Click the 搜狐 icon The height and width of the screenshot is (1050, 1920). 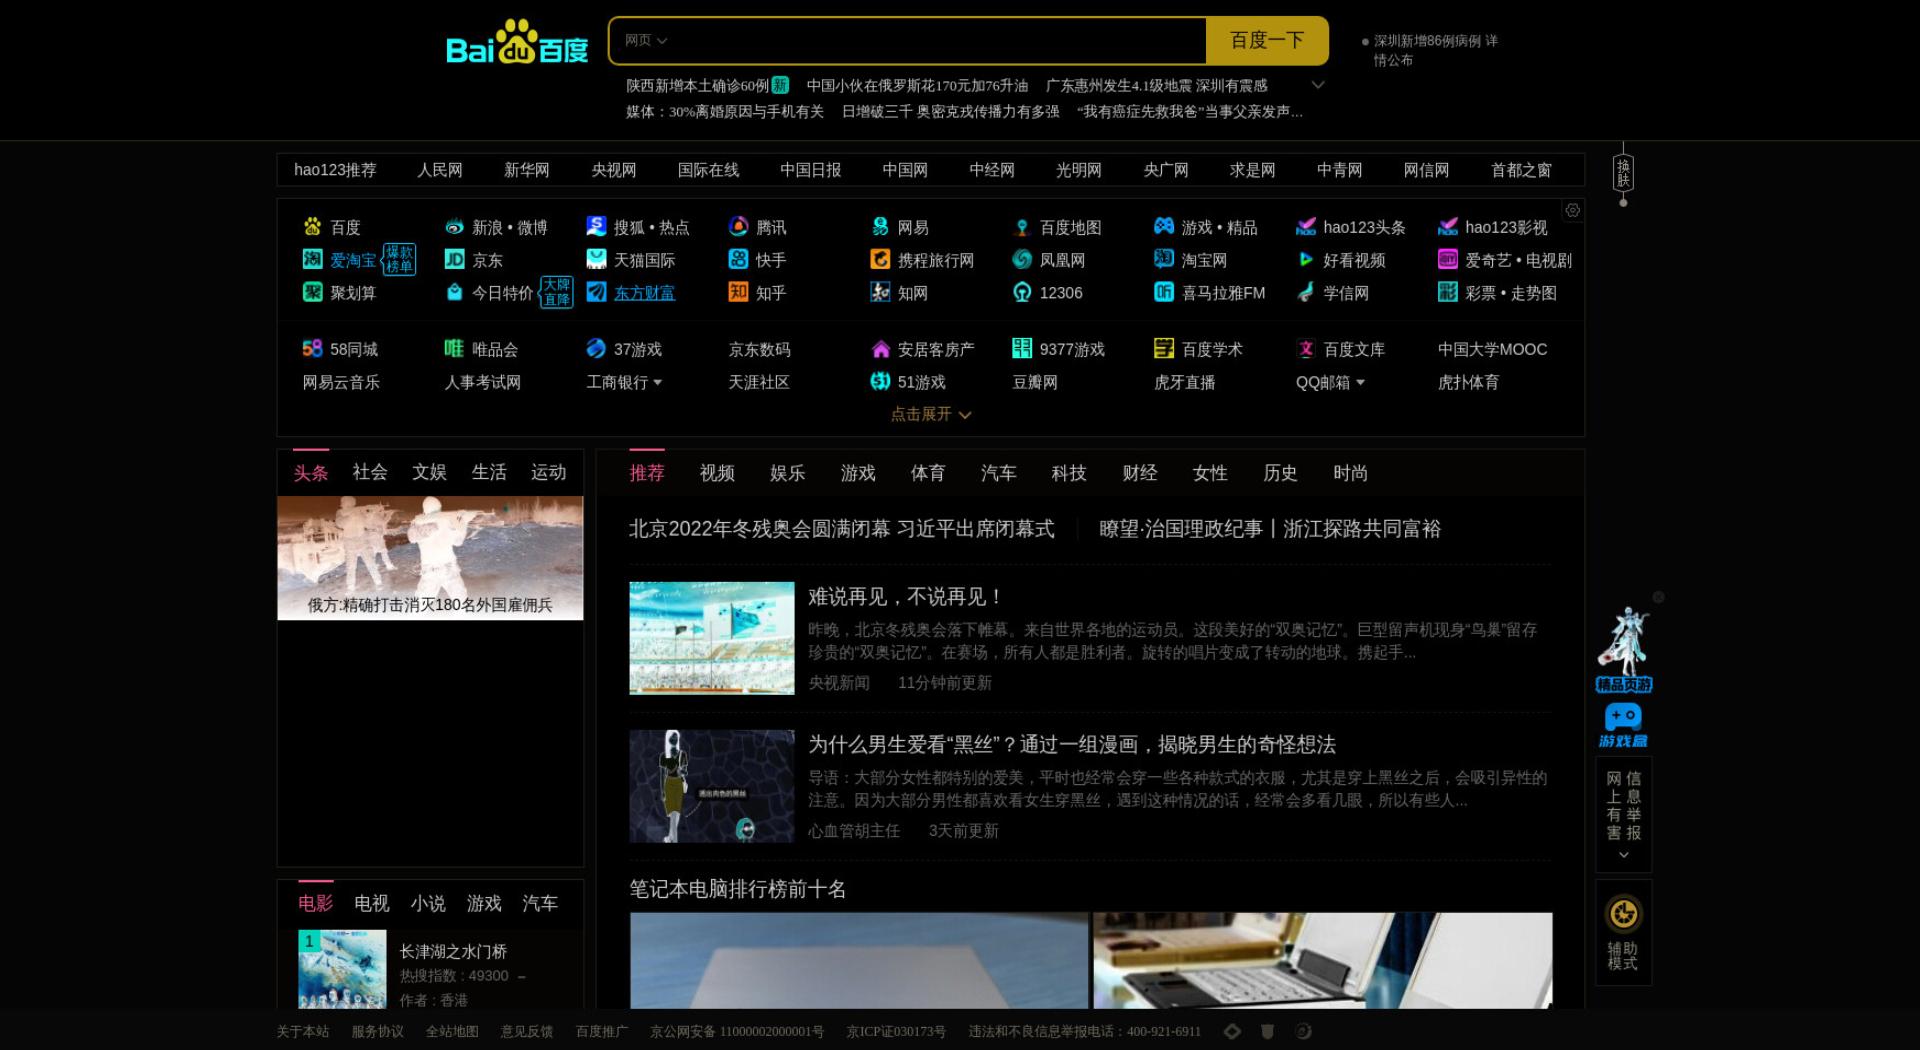point(596,227)
